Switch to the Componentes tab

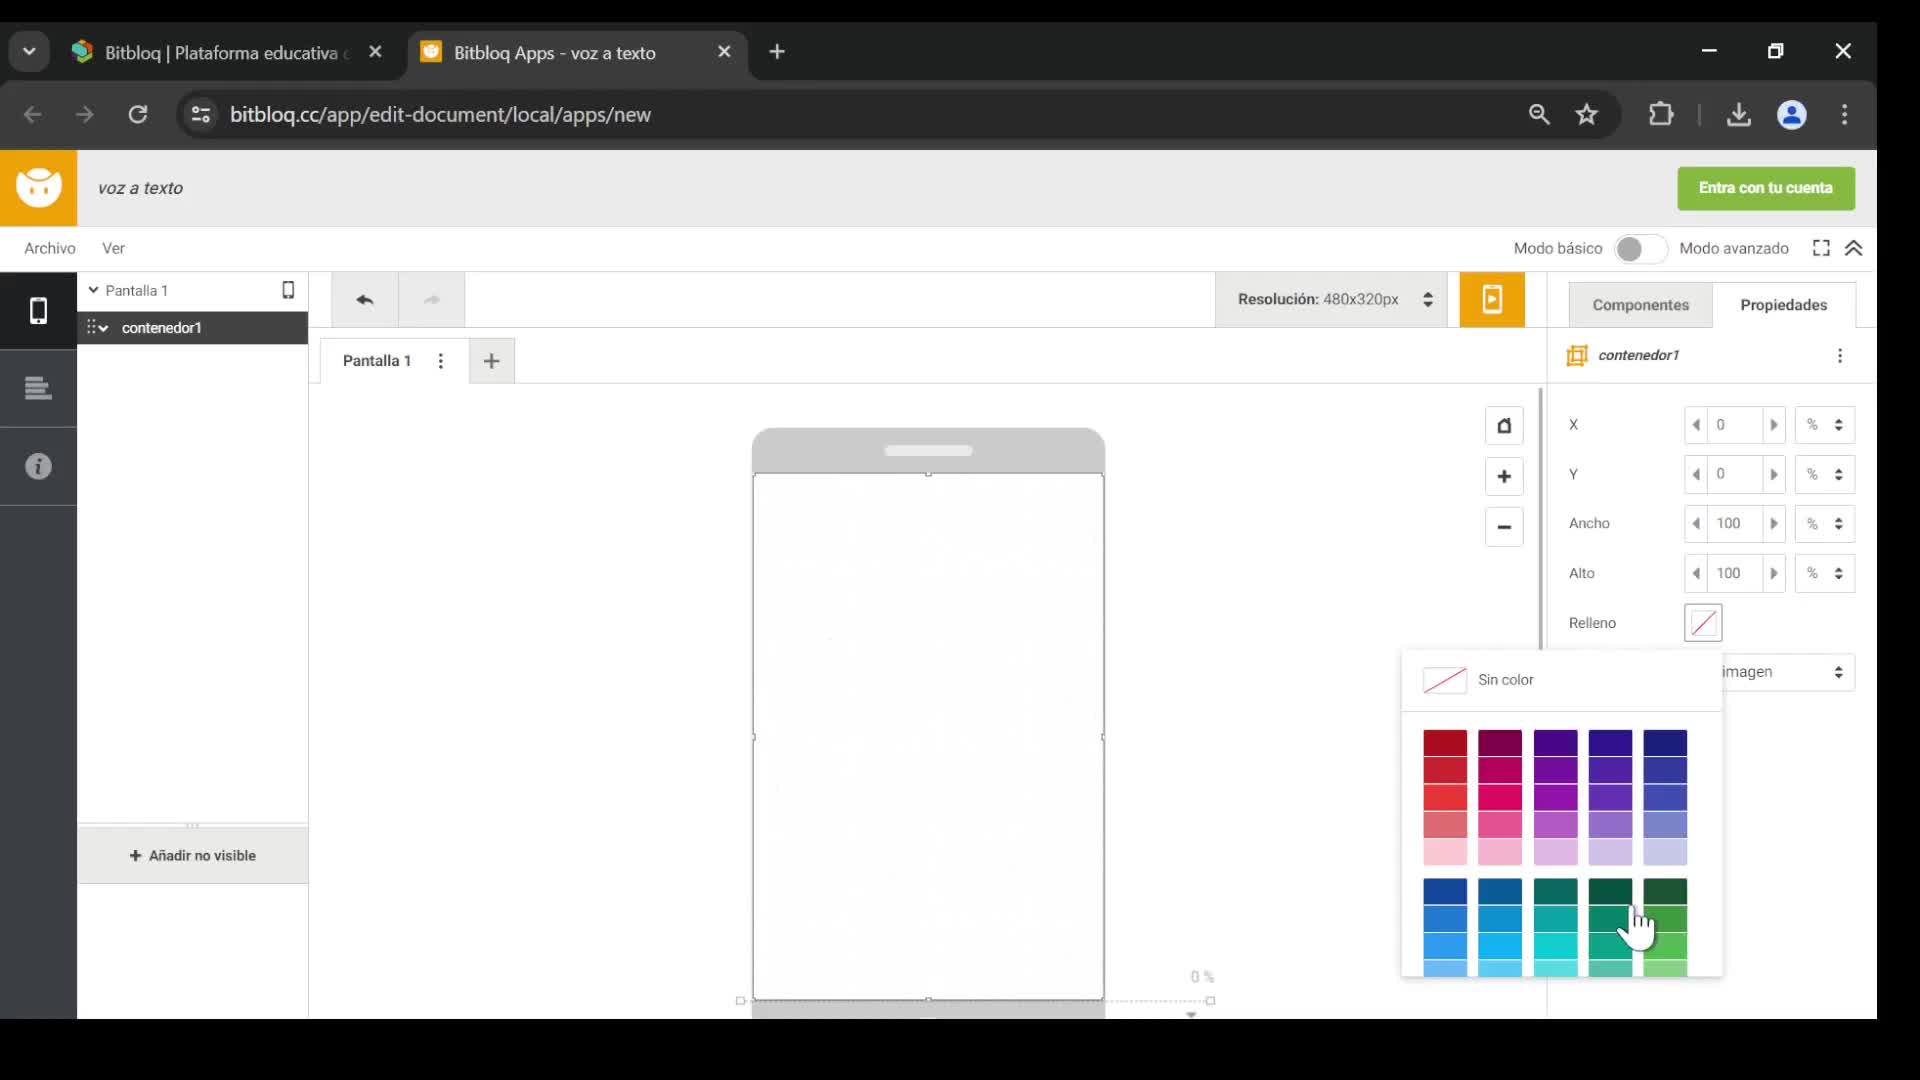pyautogui.click(x=1640, y=305)
